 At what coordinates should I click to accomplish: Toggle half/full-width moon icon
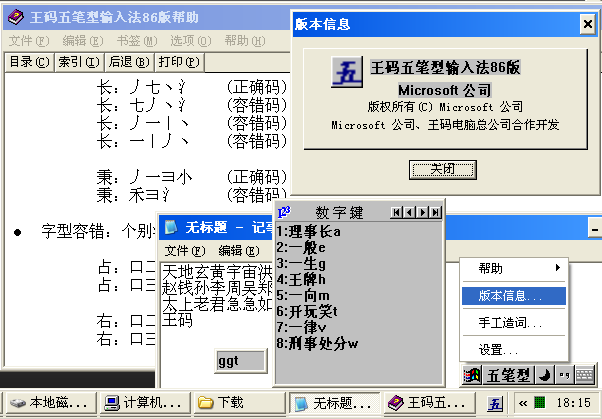544,375
